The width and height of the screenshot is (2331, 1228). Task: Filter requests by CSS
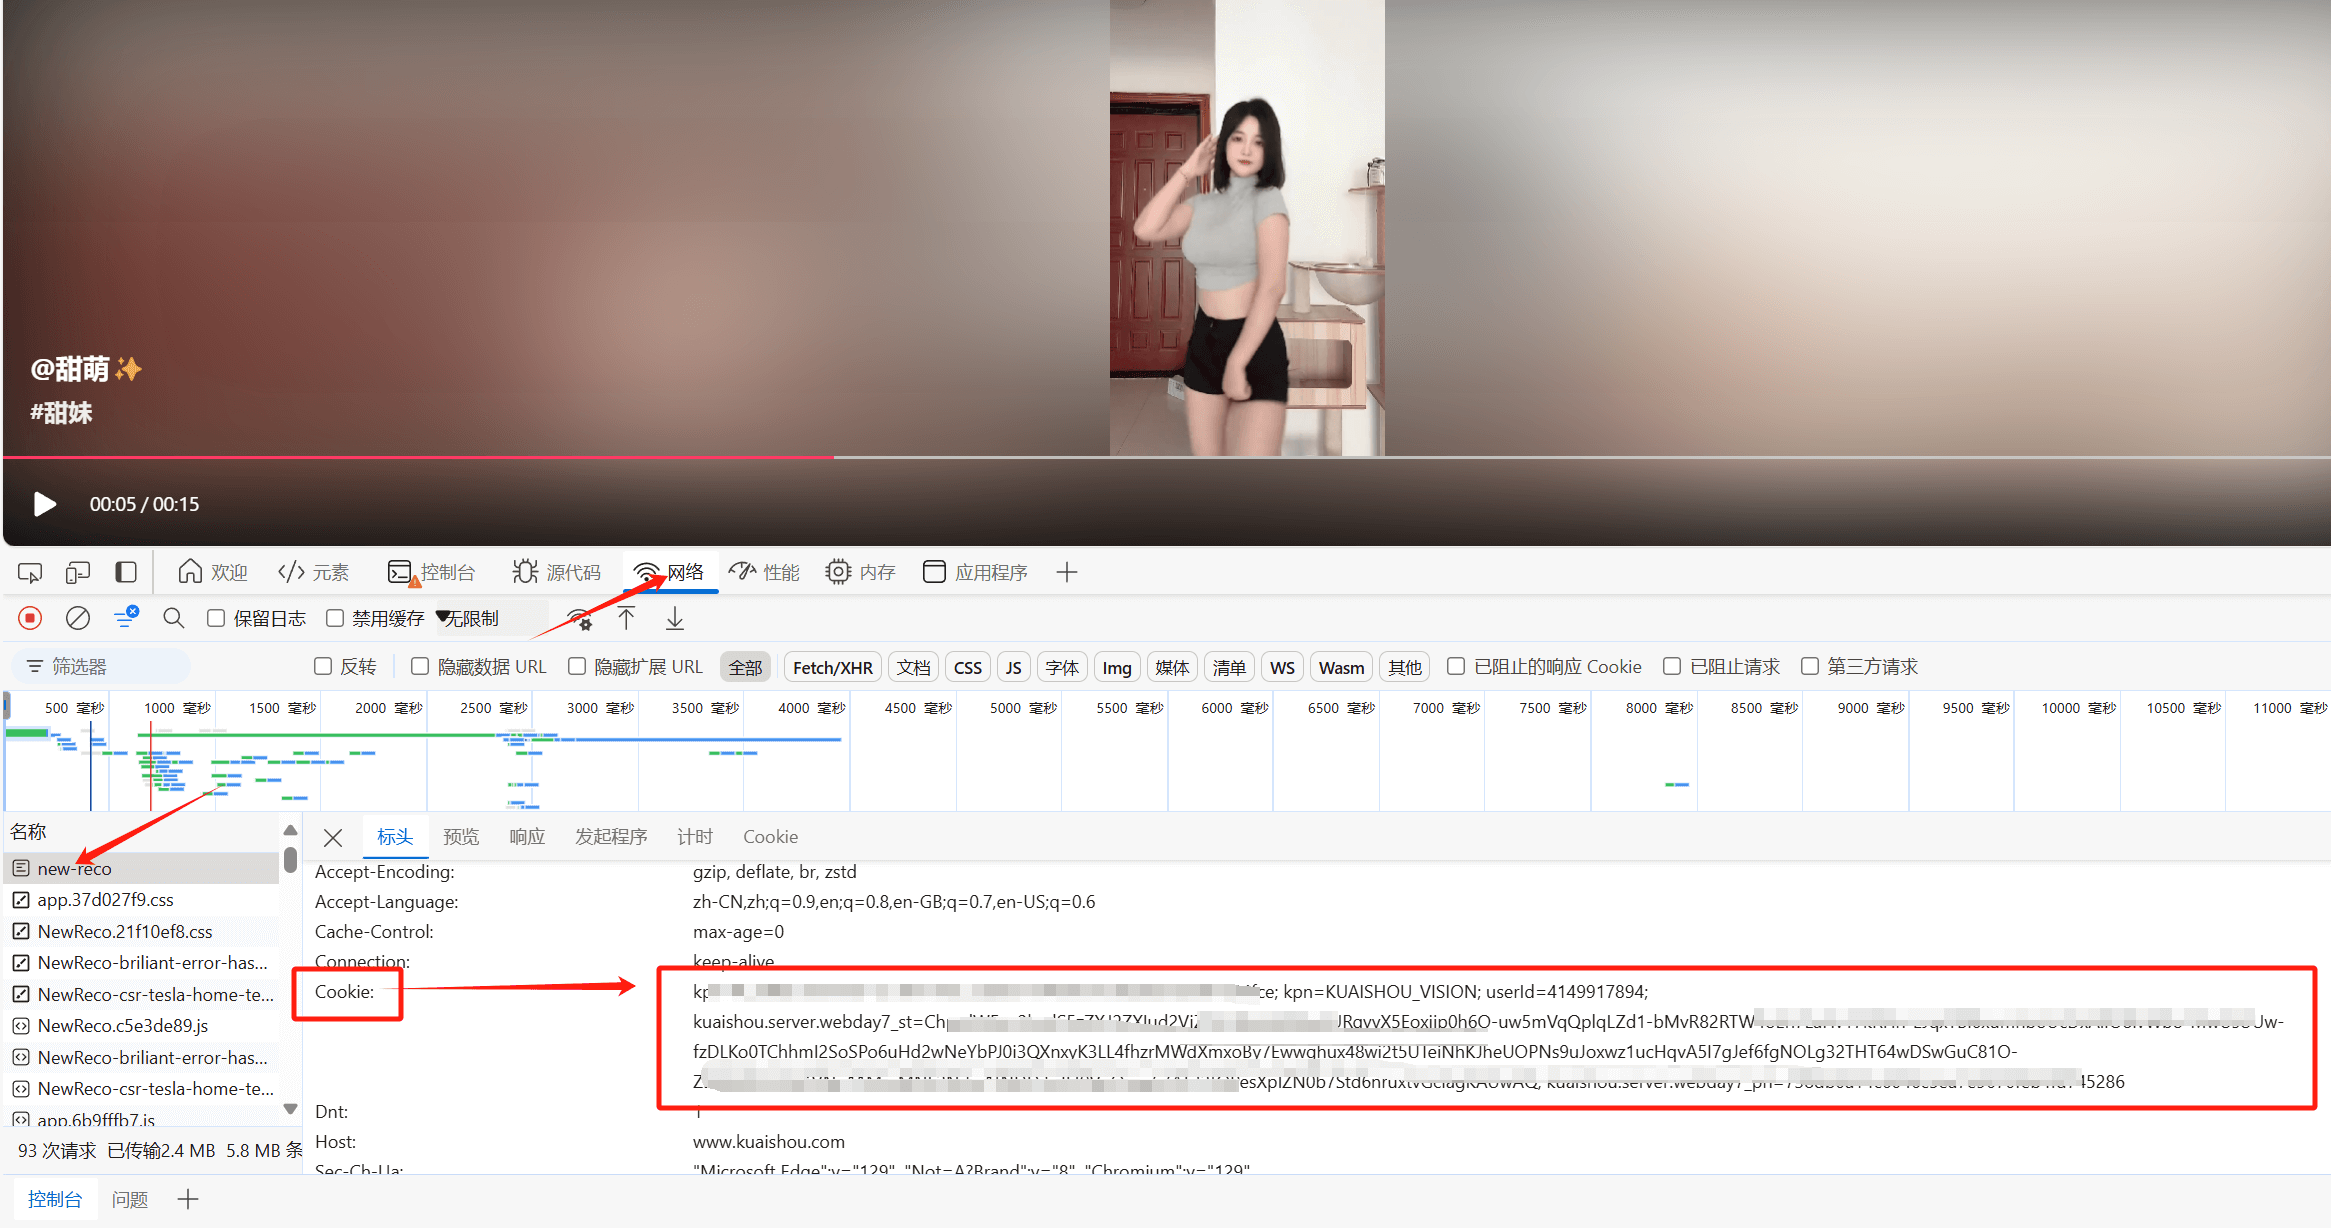968,667
